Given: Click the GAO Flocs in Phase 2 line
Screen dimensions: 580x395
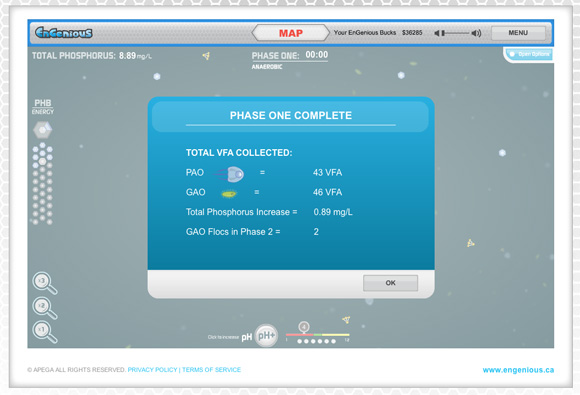Looking at the screenshot, I should 252,232.
